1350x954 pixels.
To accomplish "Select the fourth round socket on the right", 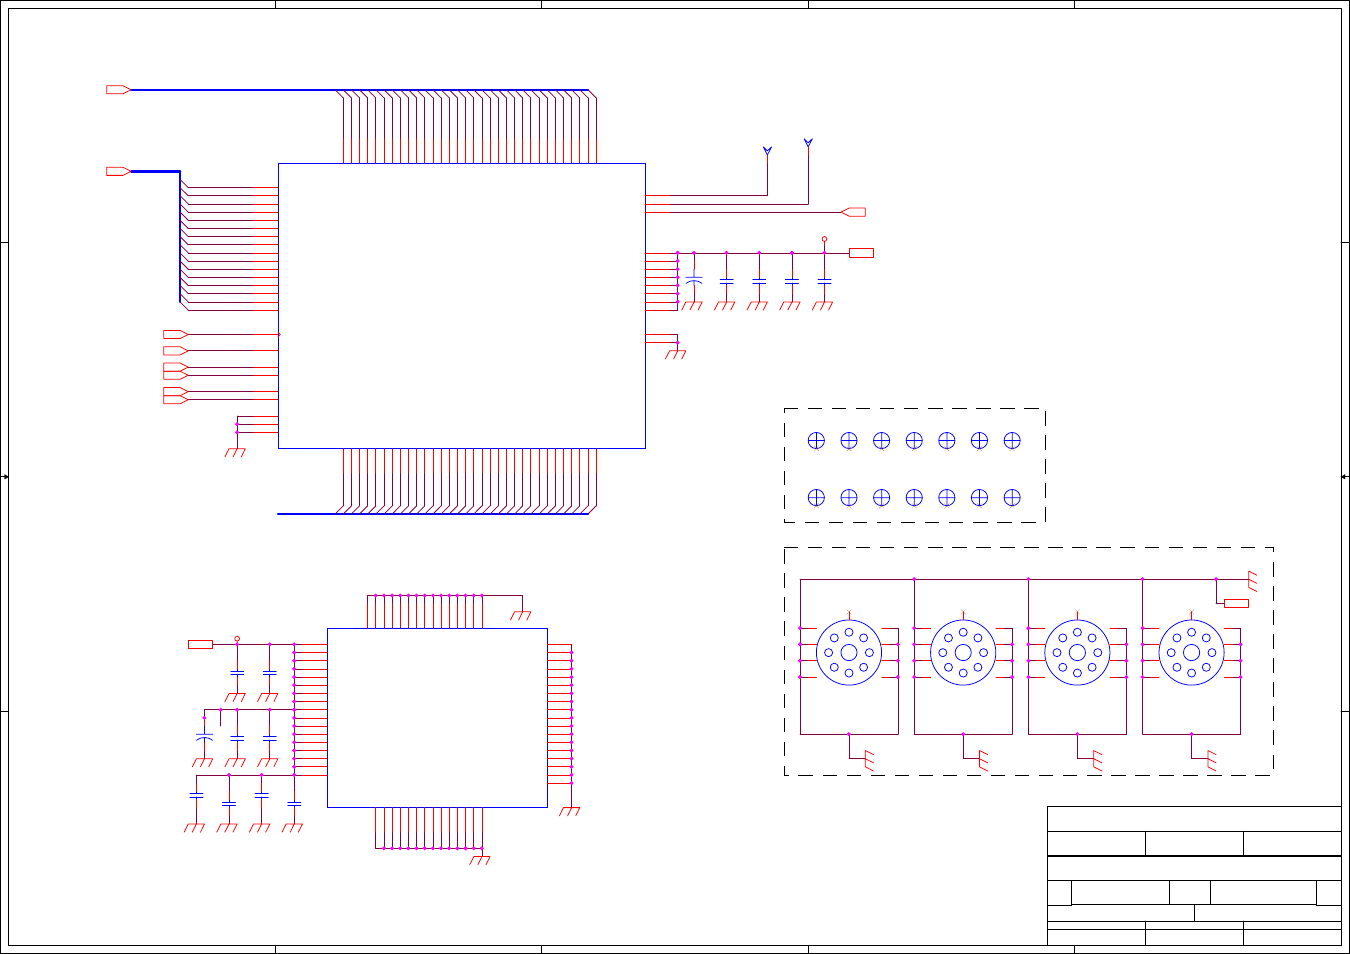I will [x=1191, y=653].
